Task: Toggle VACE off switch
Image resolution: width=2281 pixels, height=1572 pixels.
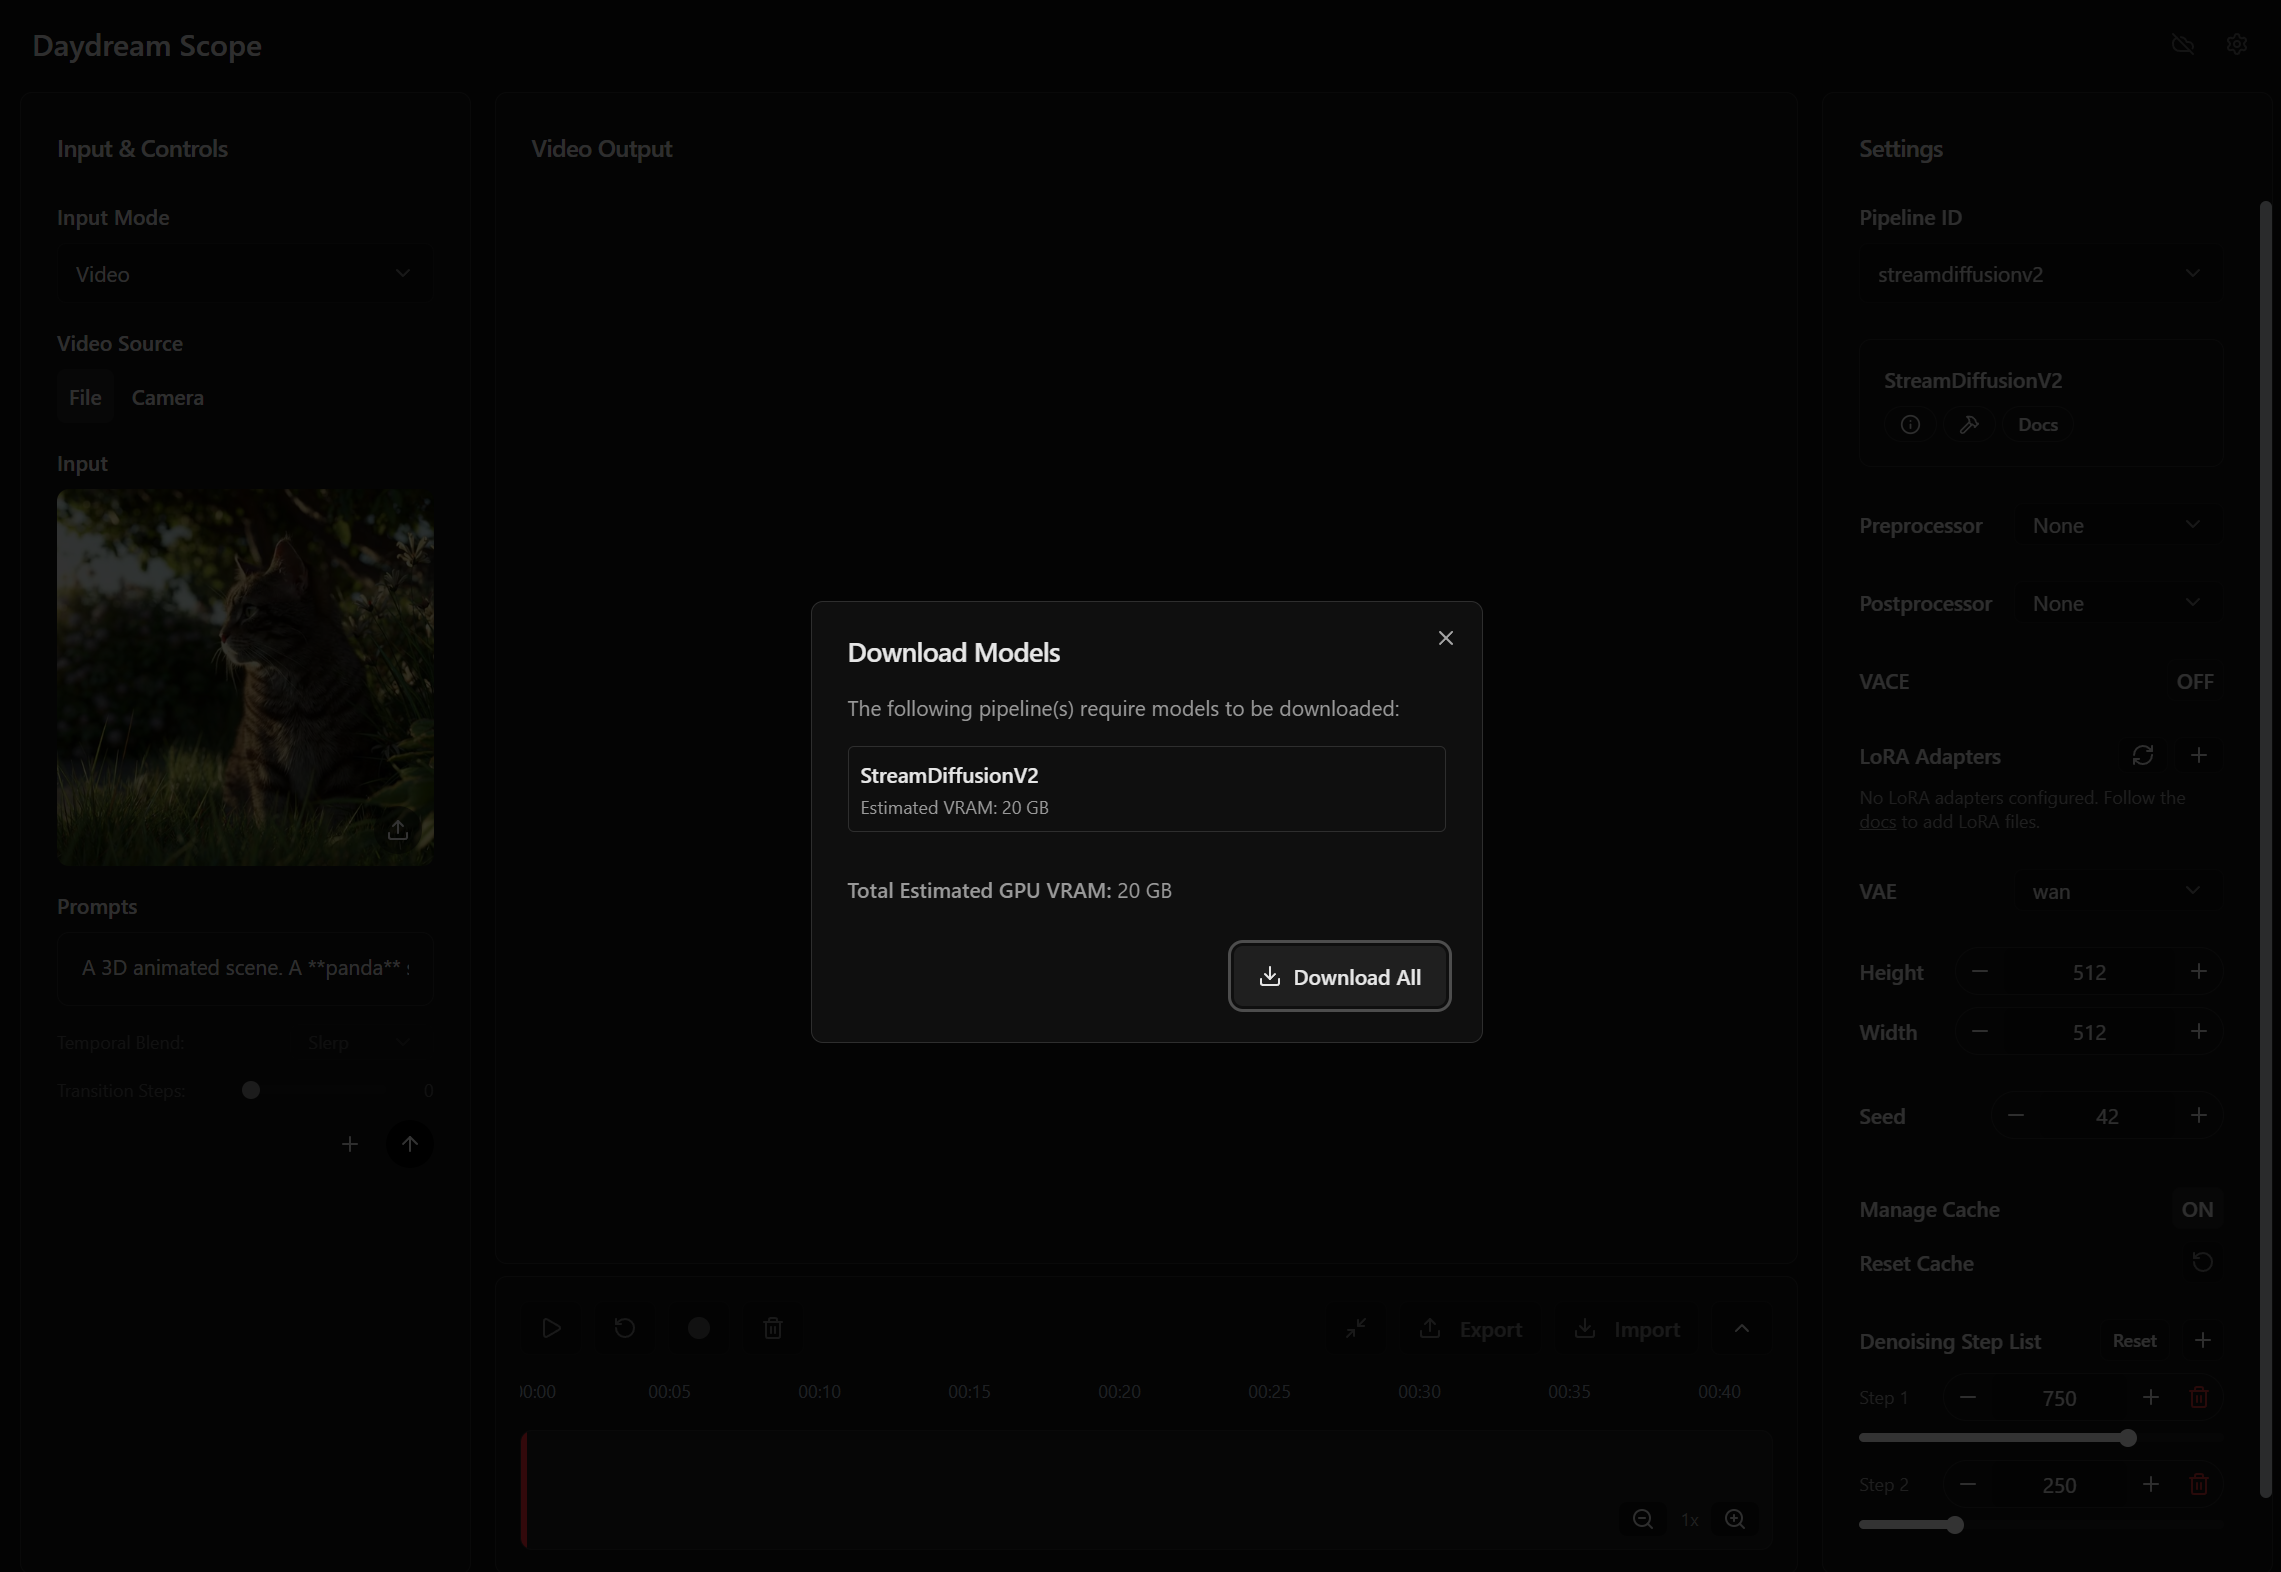Action: (2194, 682)
